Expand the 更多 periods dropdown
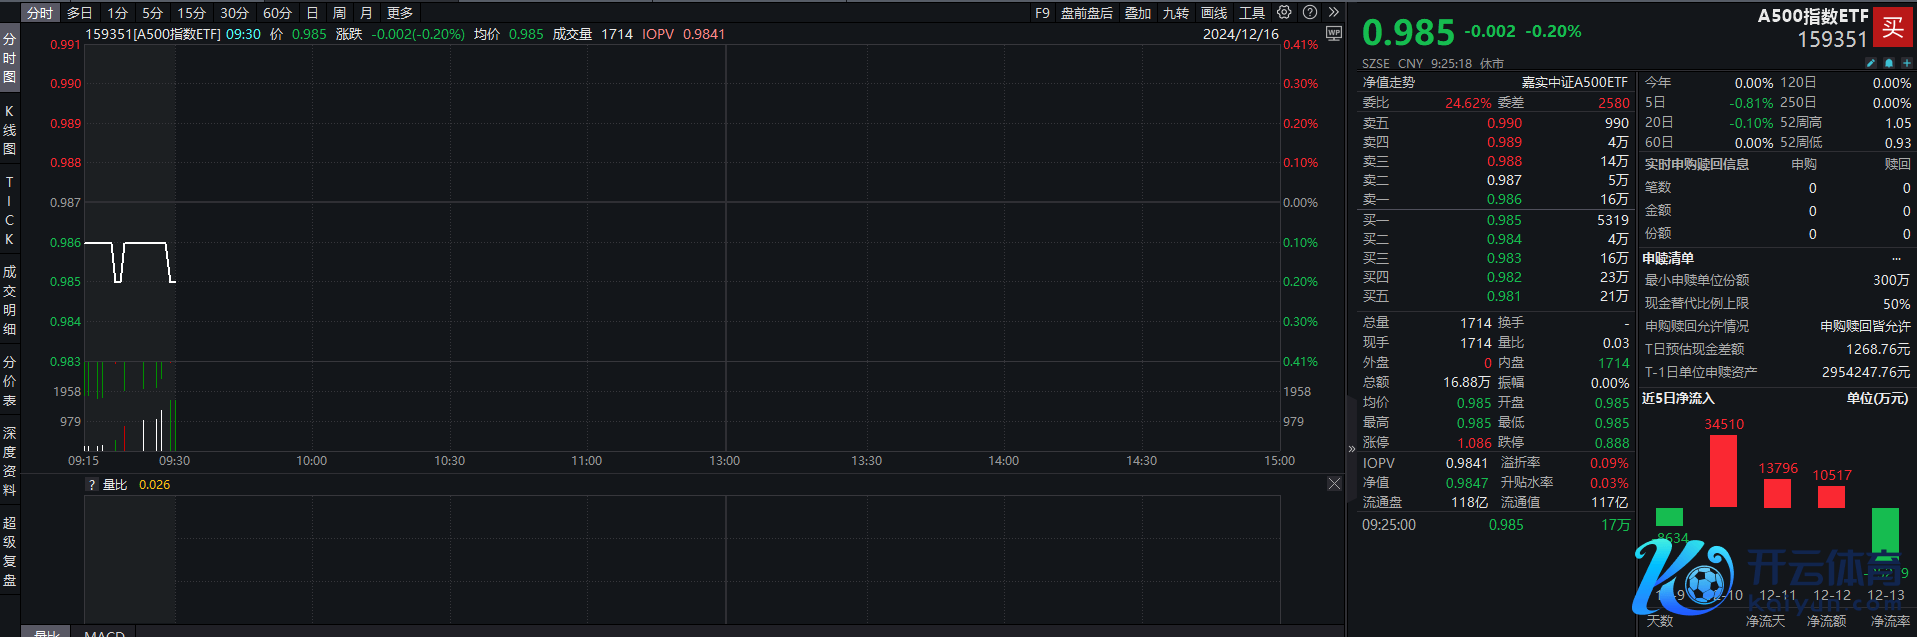Screen dimensions: 1917x637 (x=400, y=13)
